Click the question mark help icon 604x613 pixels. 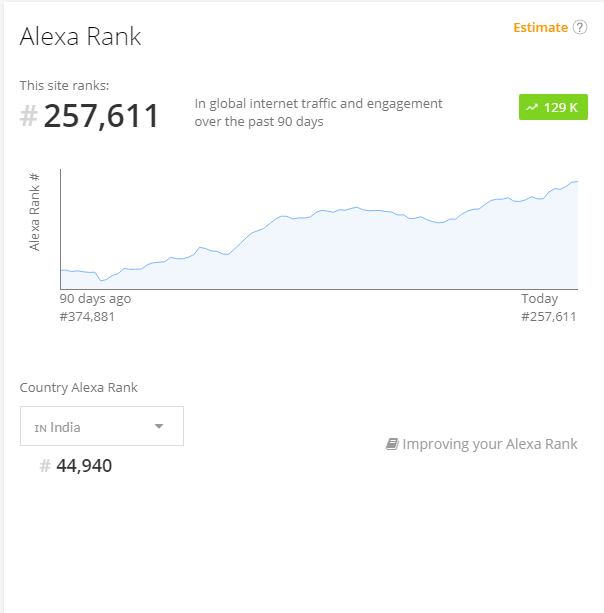point(580,27)
